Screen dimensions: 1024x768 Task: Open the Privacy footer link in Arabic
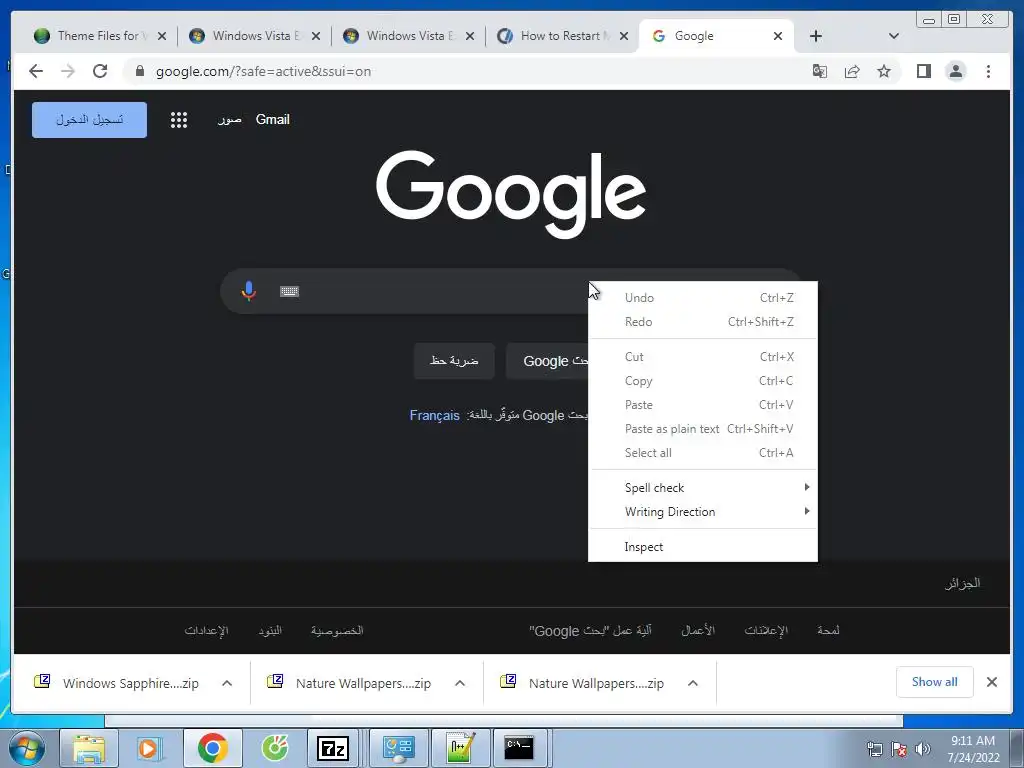coord(337,630)
